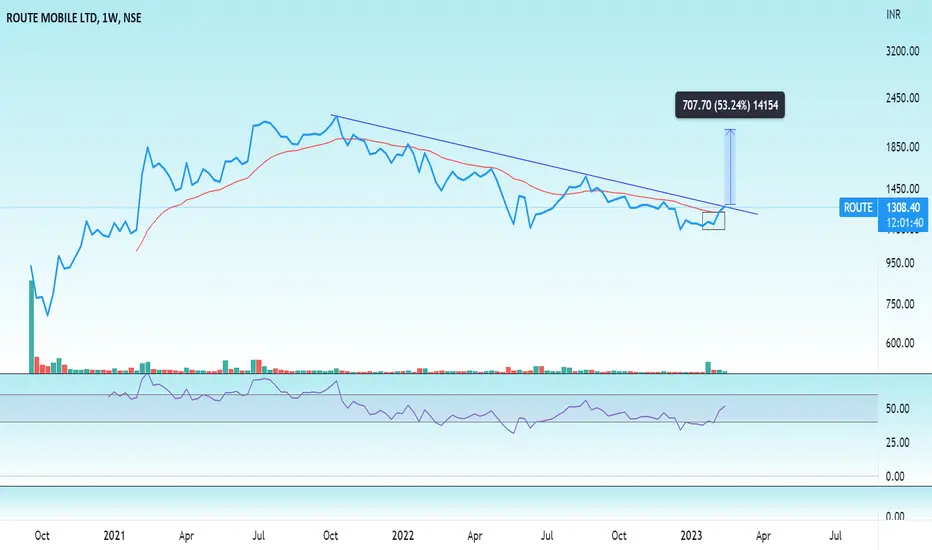This screenshot has width=932, height=550.
Task: Click the 2450.00 price axis label
Action: coord(902,98)
